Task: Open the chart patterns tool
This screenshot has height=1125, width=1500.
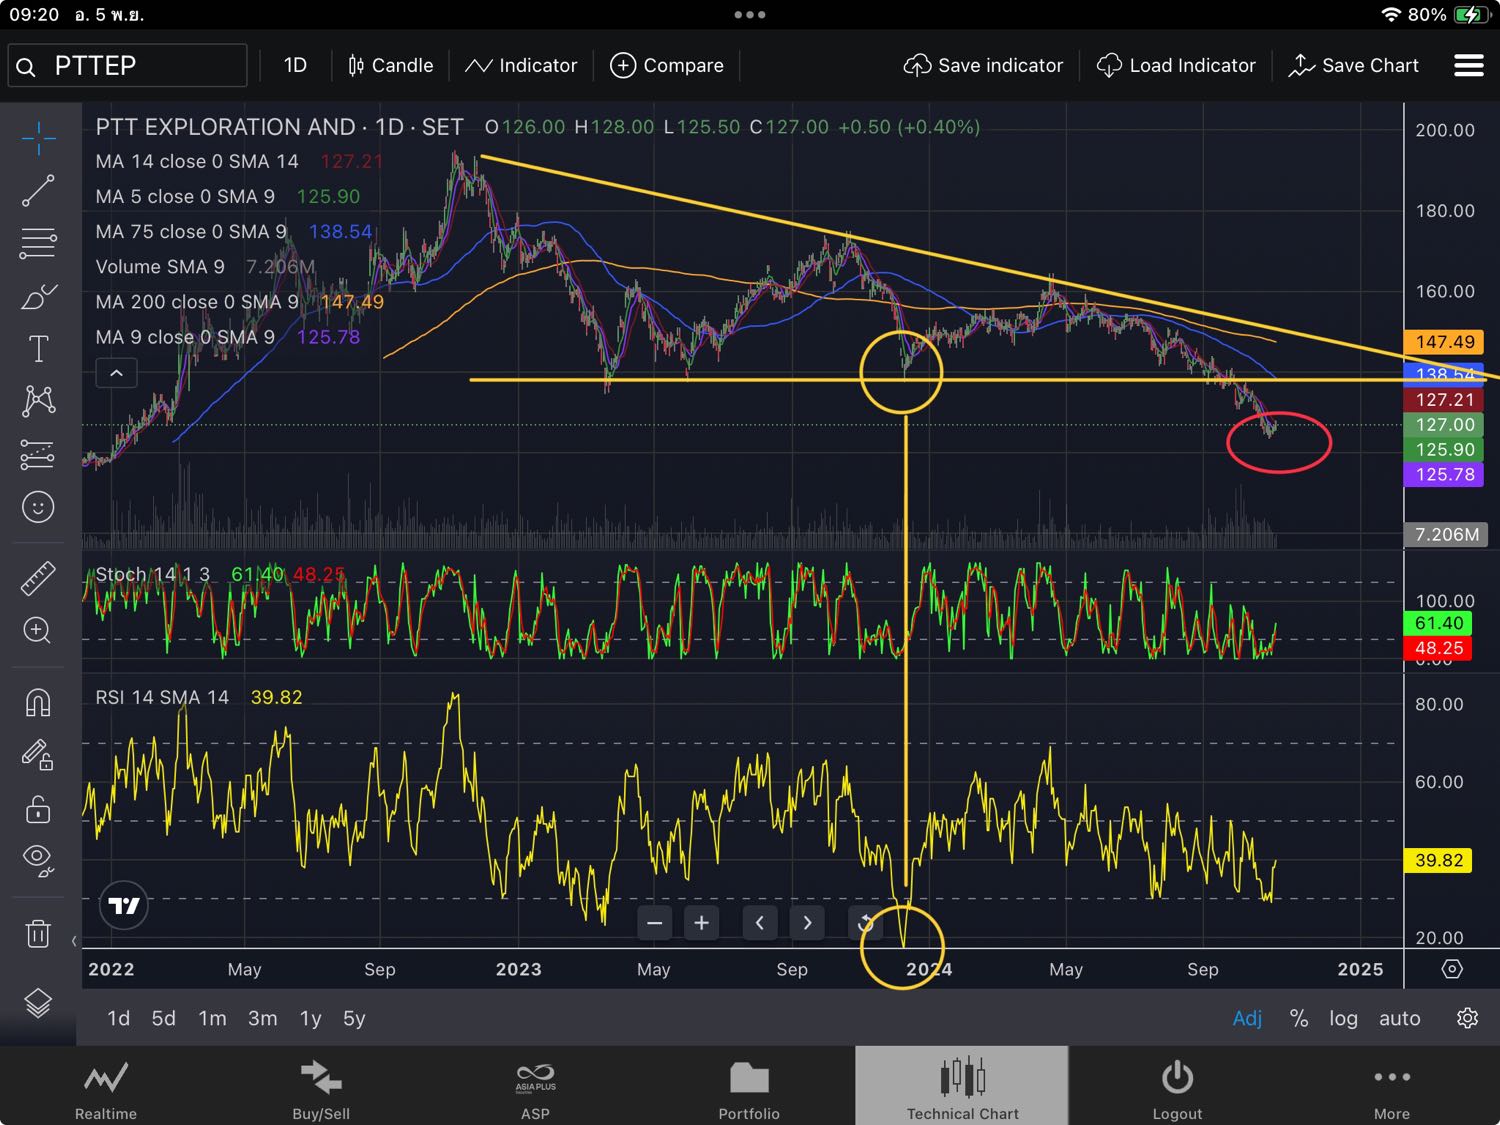Action: click(38, 401)
